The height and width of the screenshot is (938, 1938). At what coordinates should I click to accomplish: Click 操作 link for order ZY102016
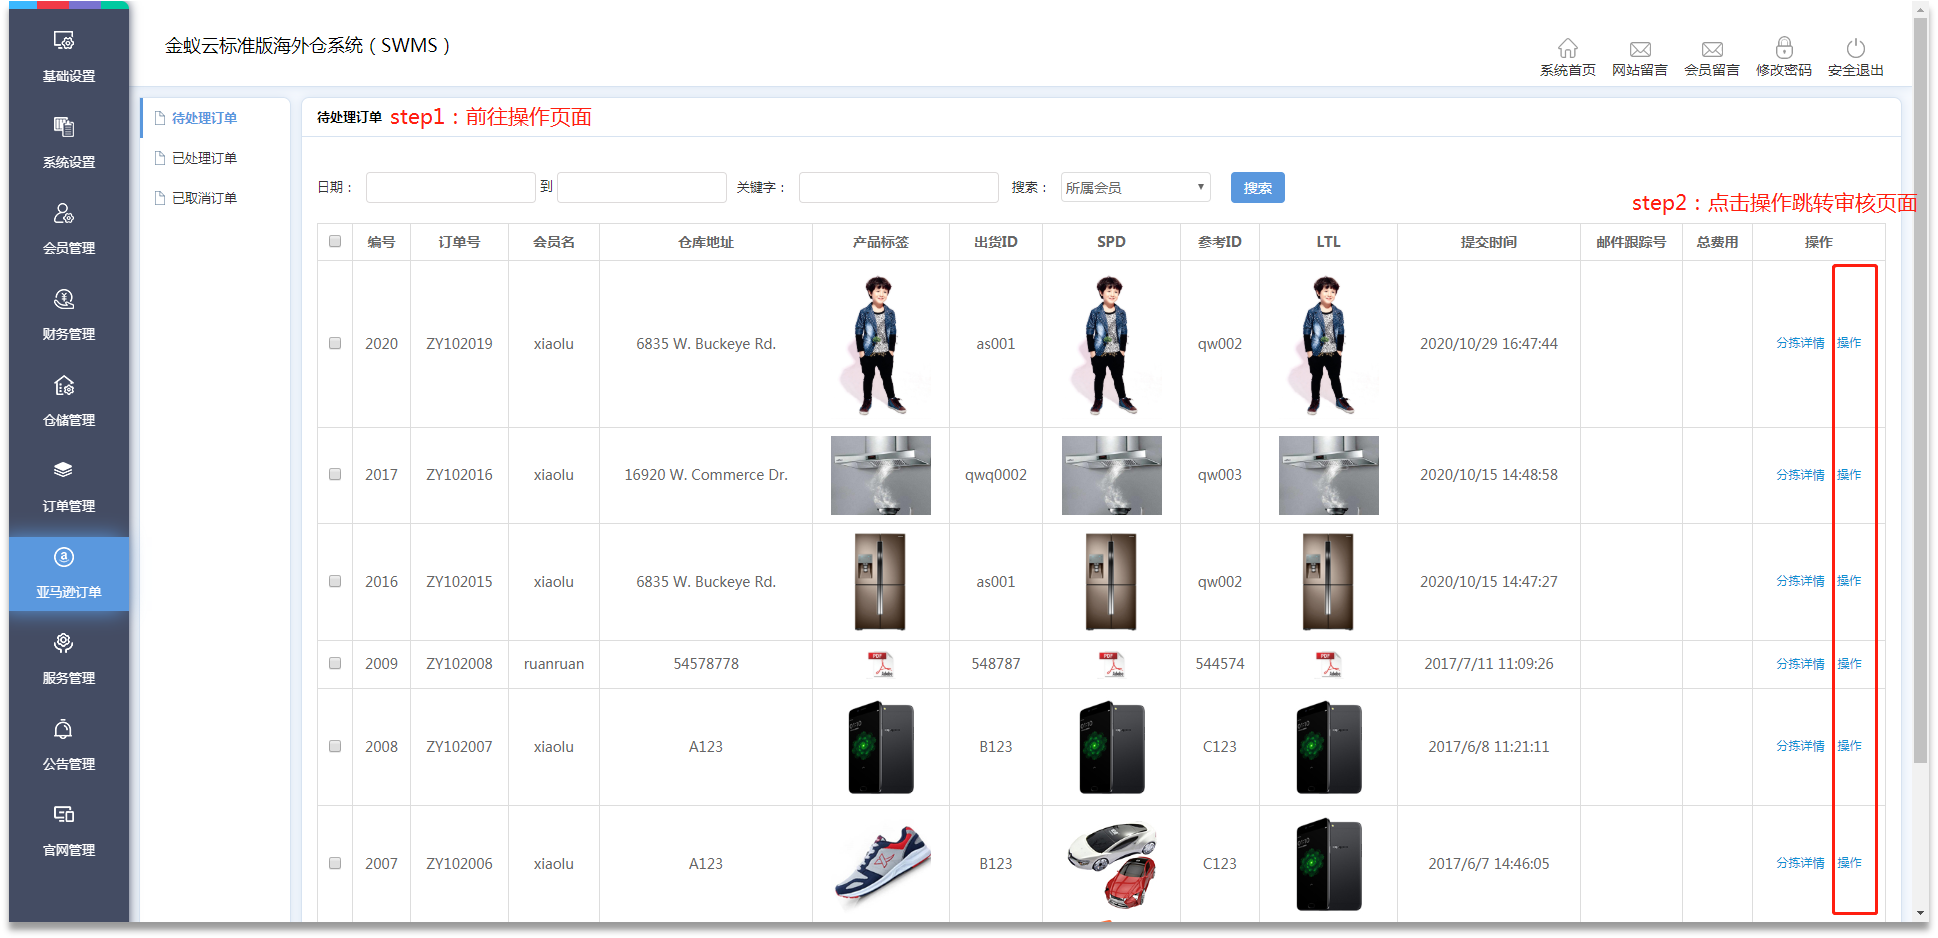click(1849, 474)
